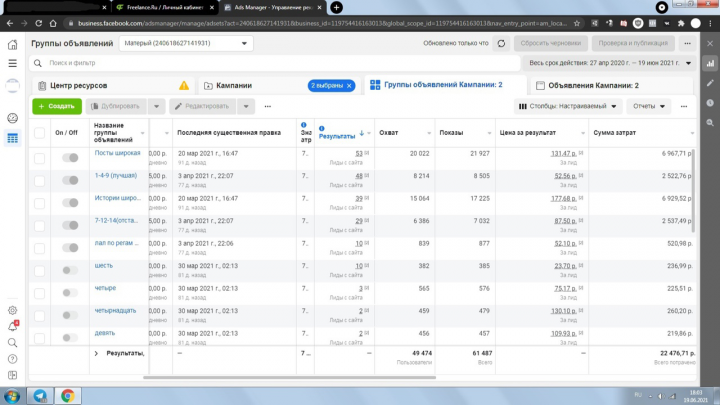720x405 pixels.
Task: Open the Ads Manager home icon
Action: (12, 45)
